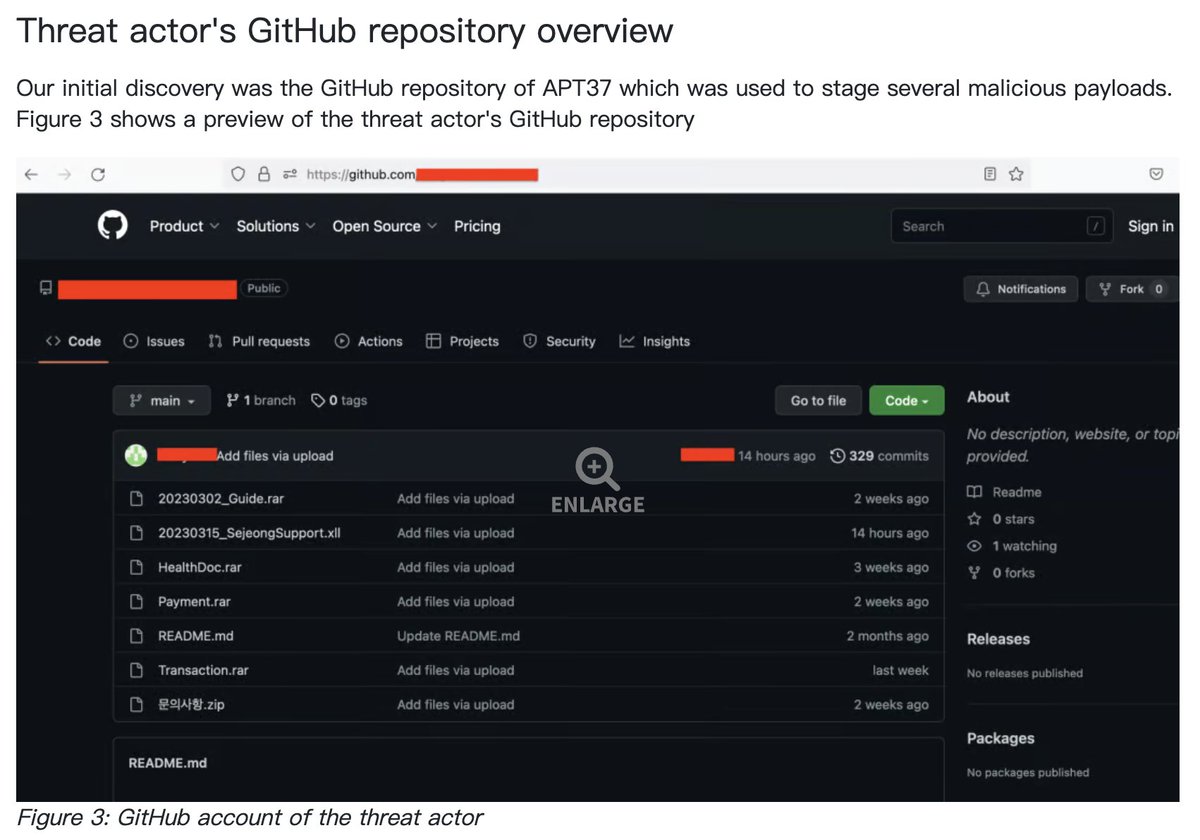Click the committer avatar icon
Screen dimensions: 1200x840
(x=137, y=456)
